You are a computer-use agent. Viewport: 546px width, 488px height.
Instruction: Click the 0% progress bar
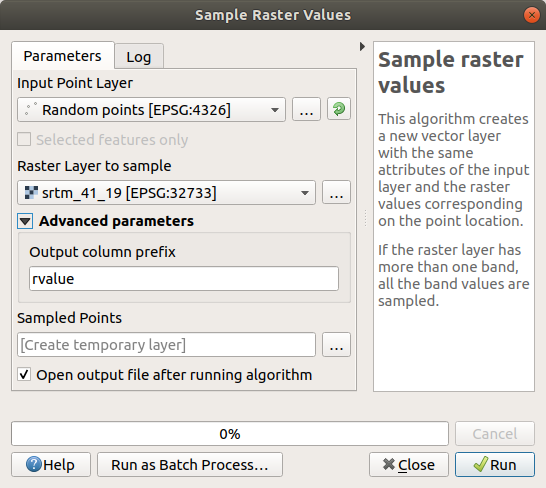[230, 434]
